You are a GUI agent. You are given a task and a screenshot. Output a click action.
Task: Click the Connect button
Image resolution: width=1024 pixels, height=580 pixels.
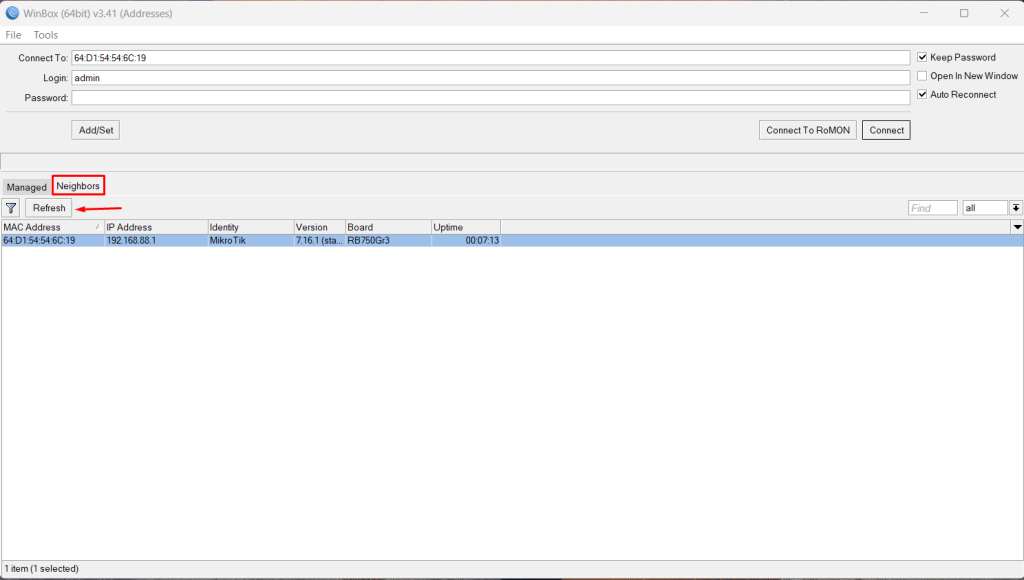click(886, 130)
